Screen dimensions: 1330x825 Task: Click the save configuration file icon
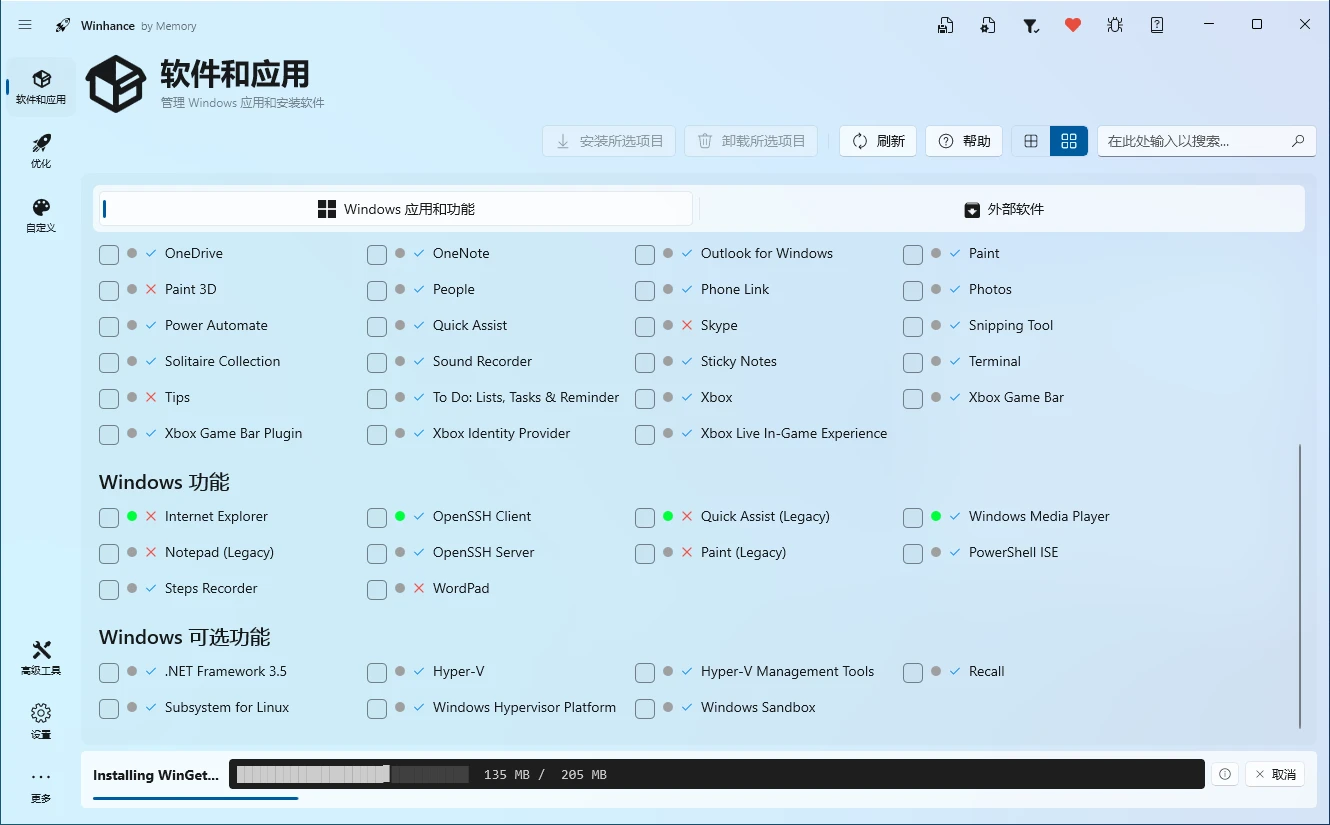(945, 26)
